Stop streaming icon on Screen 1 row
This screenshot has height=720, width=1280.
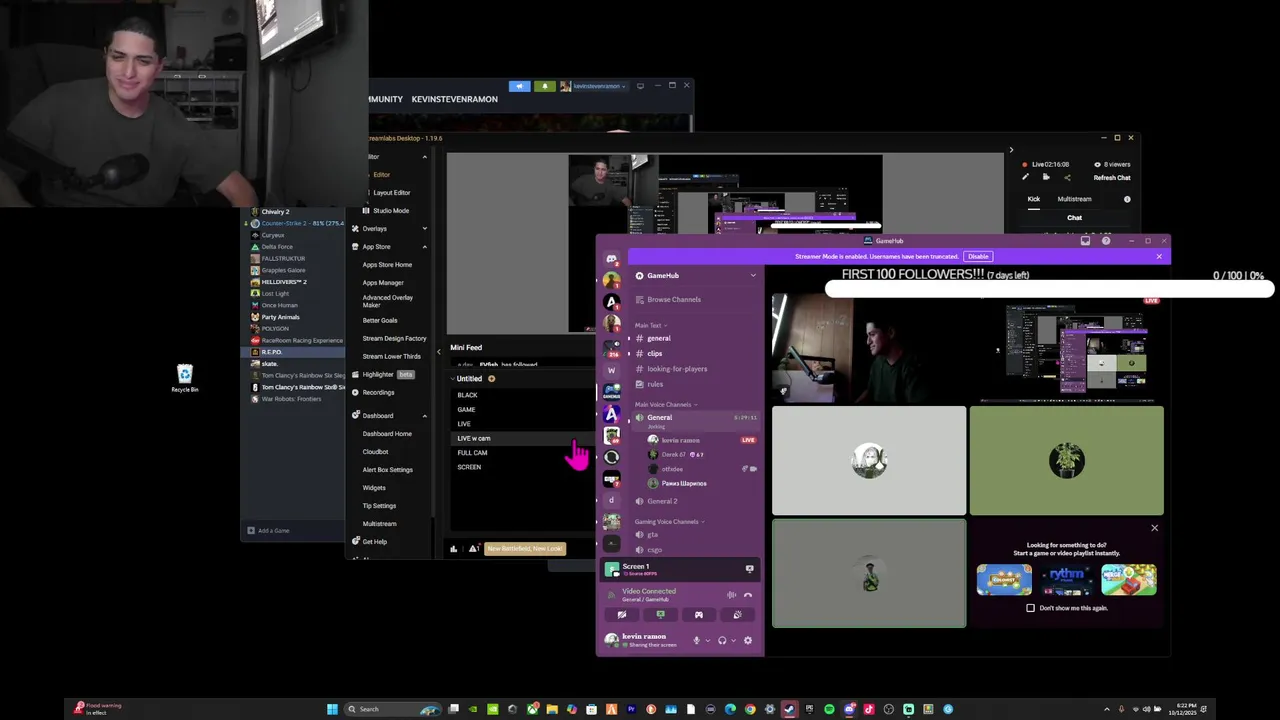(749, 569)
